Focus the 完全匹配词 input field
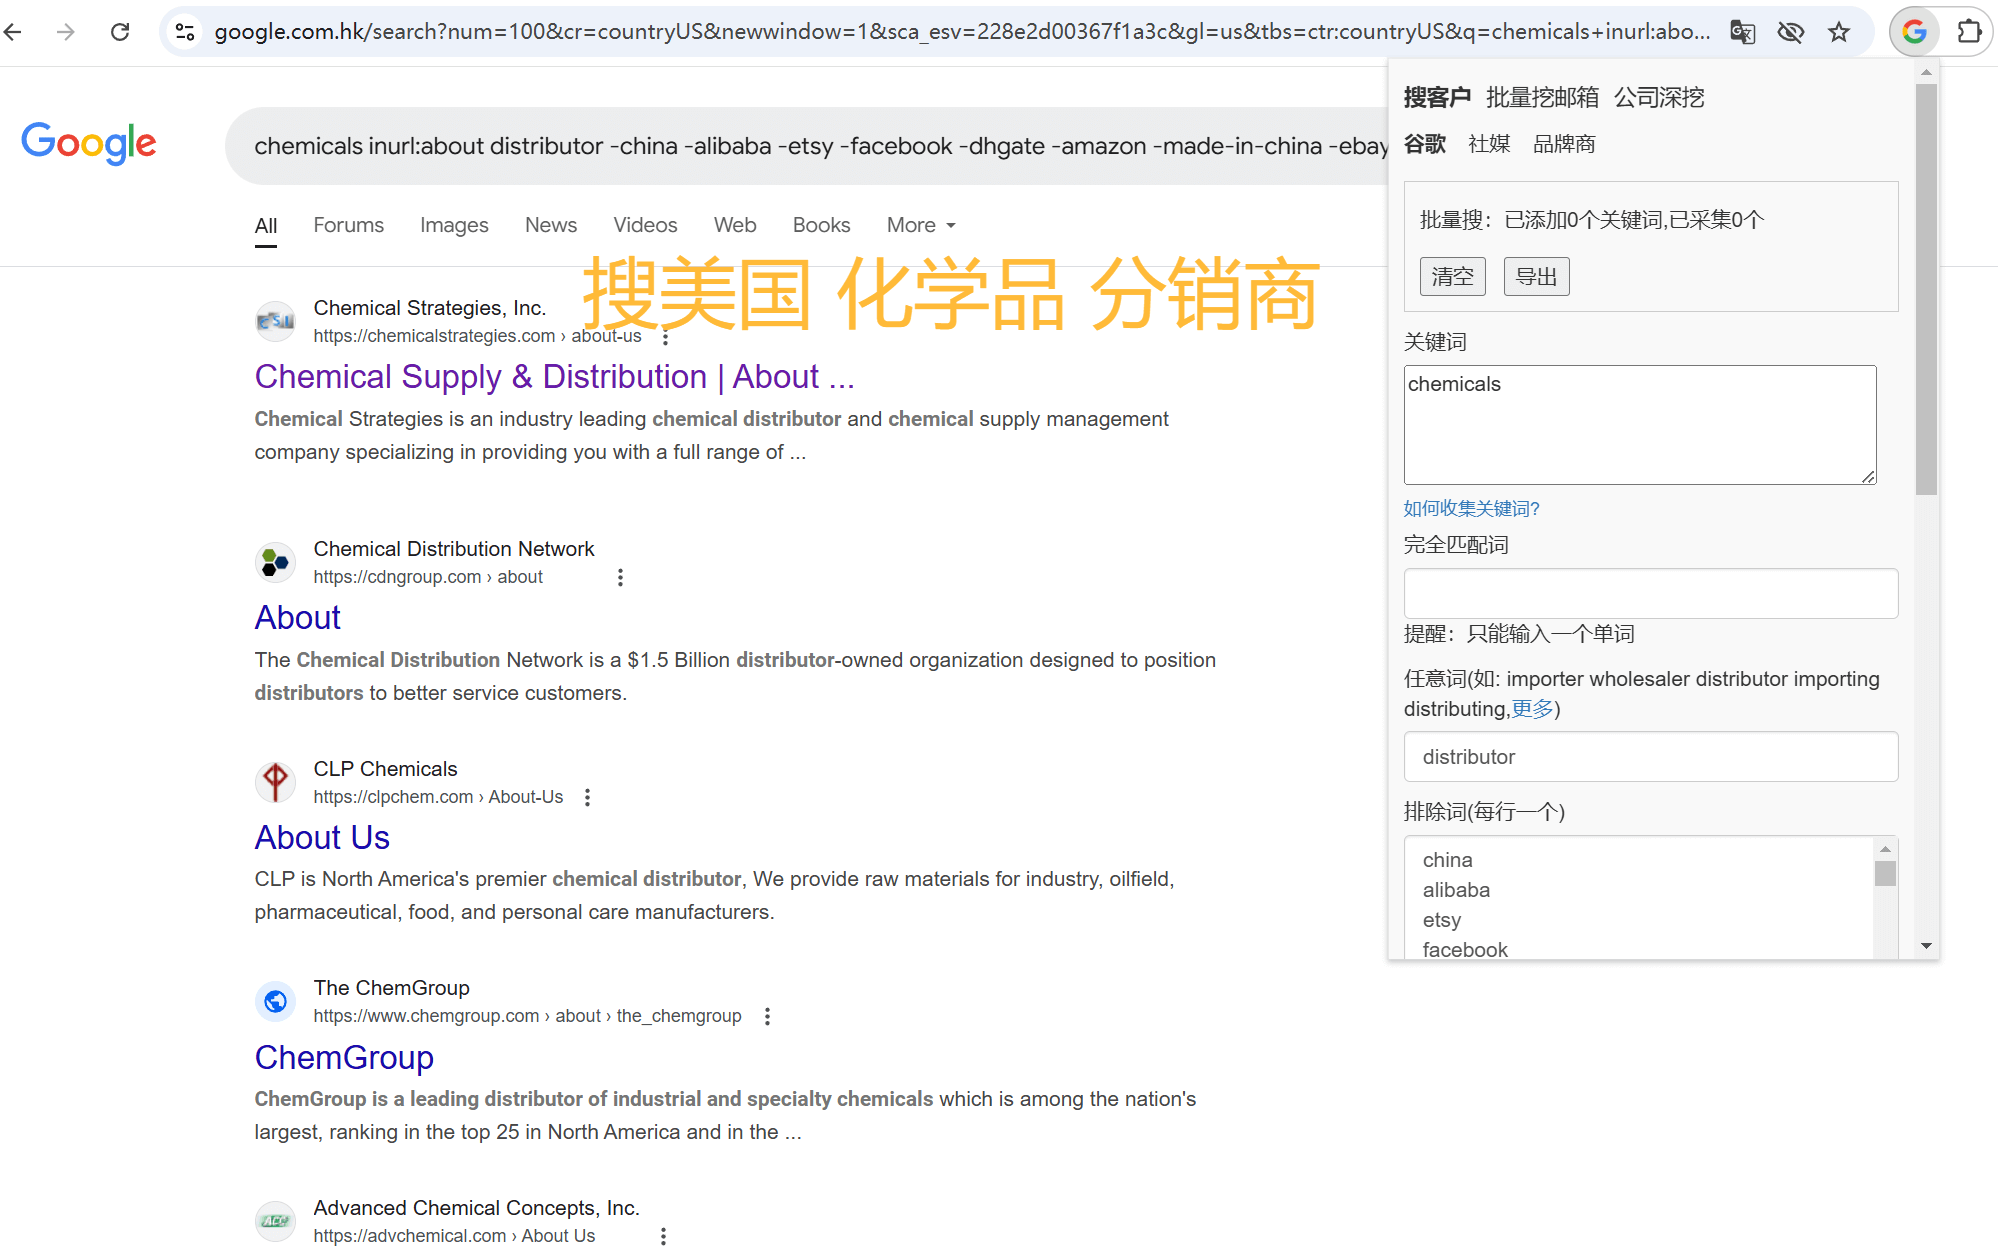 click(1651, 594)
